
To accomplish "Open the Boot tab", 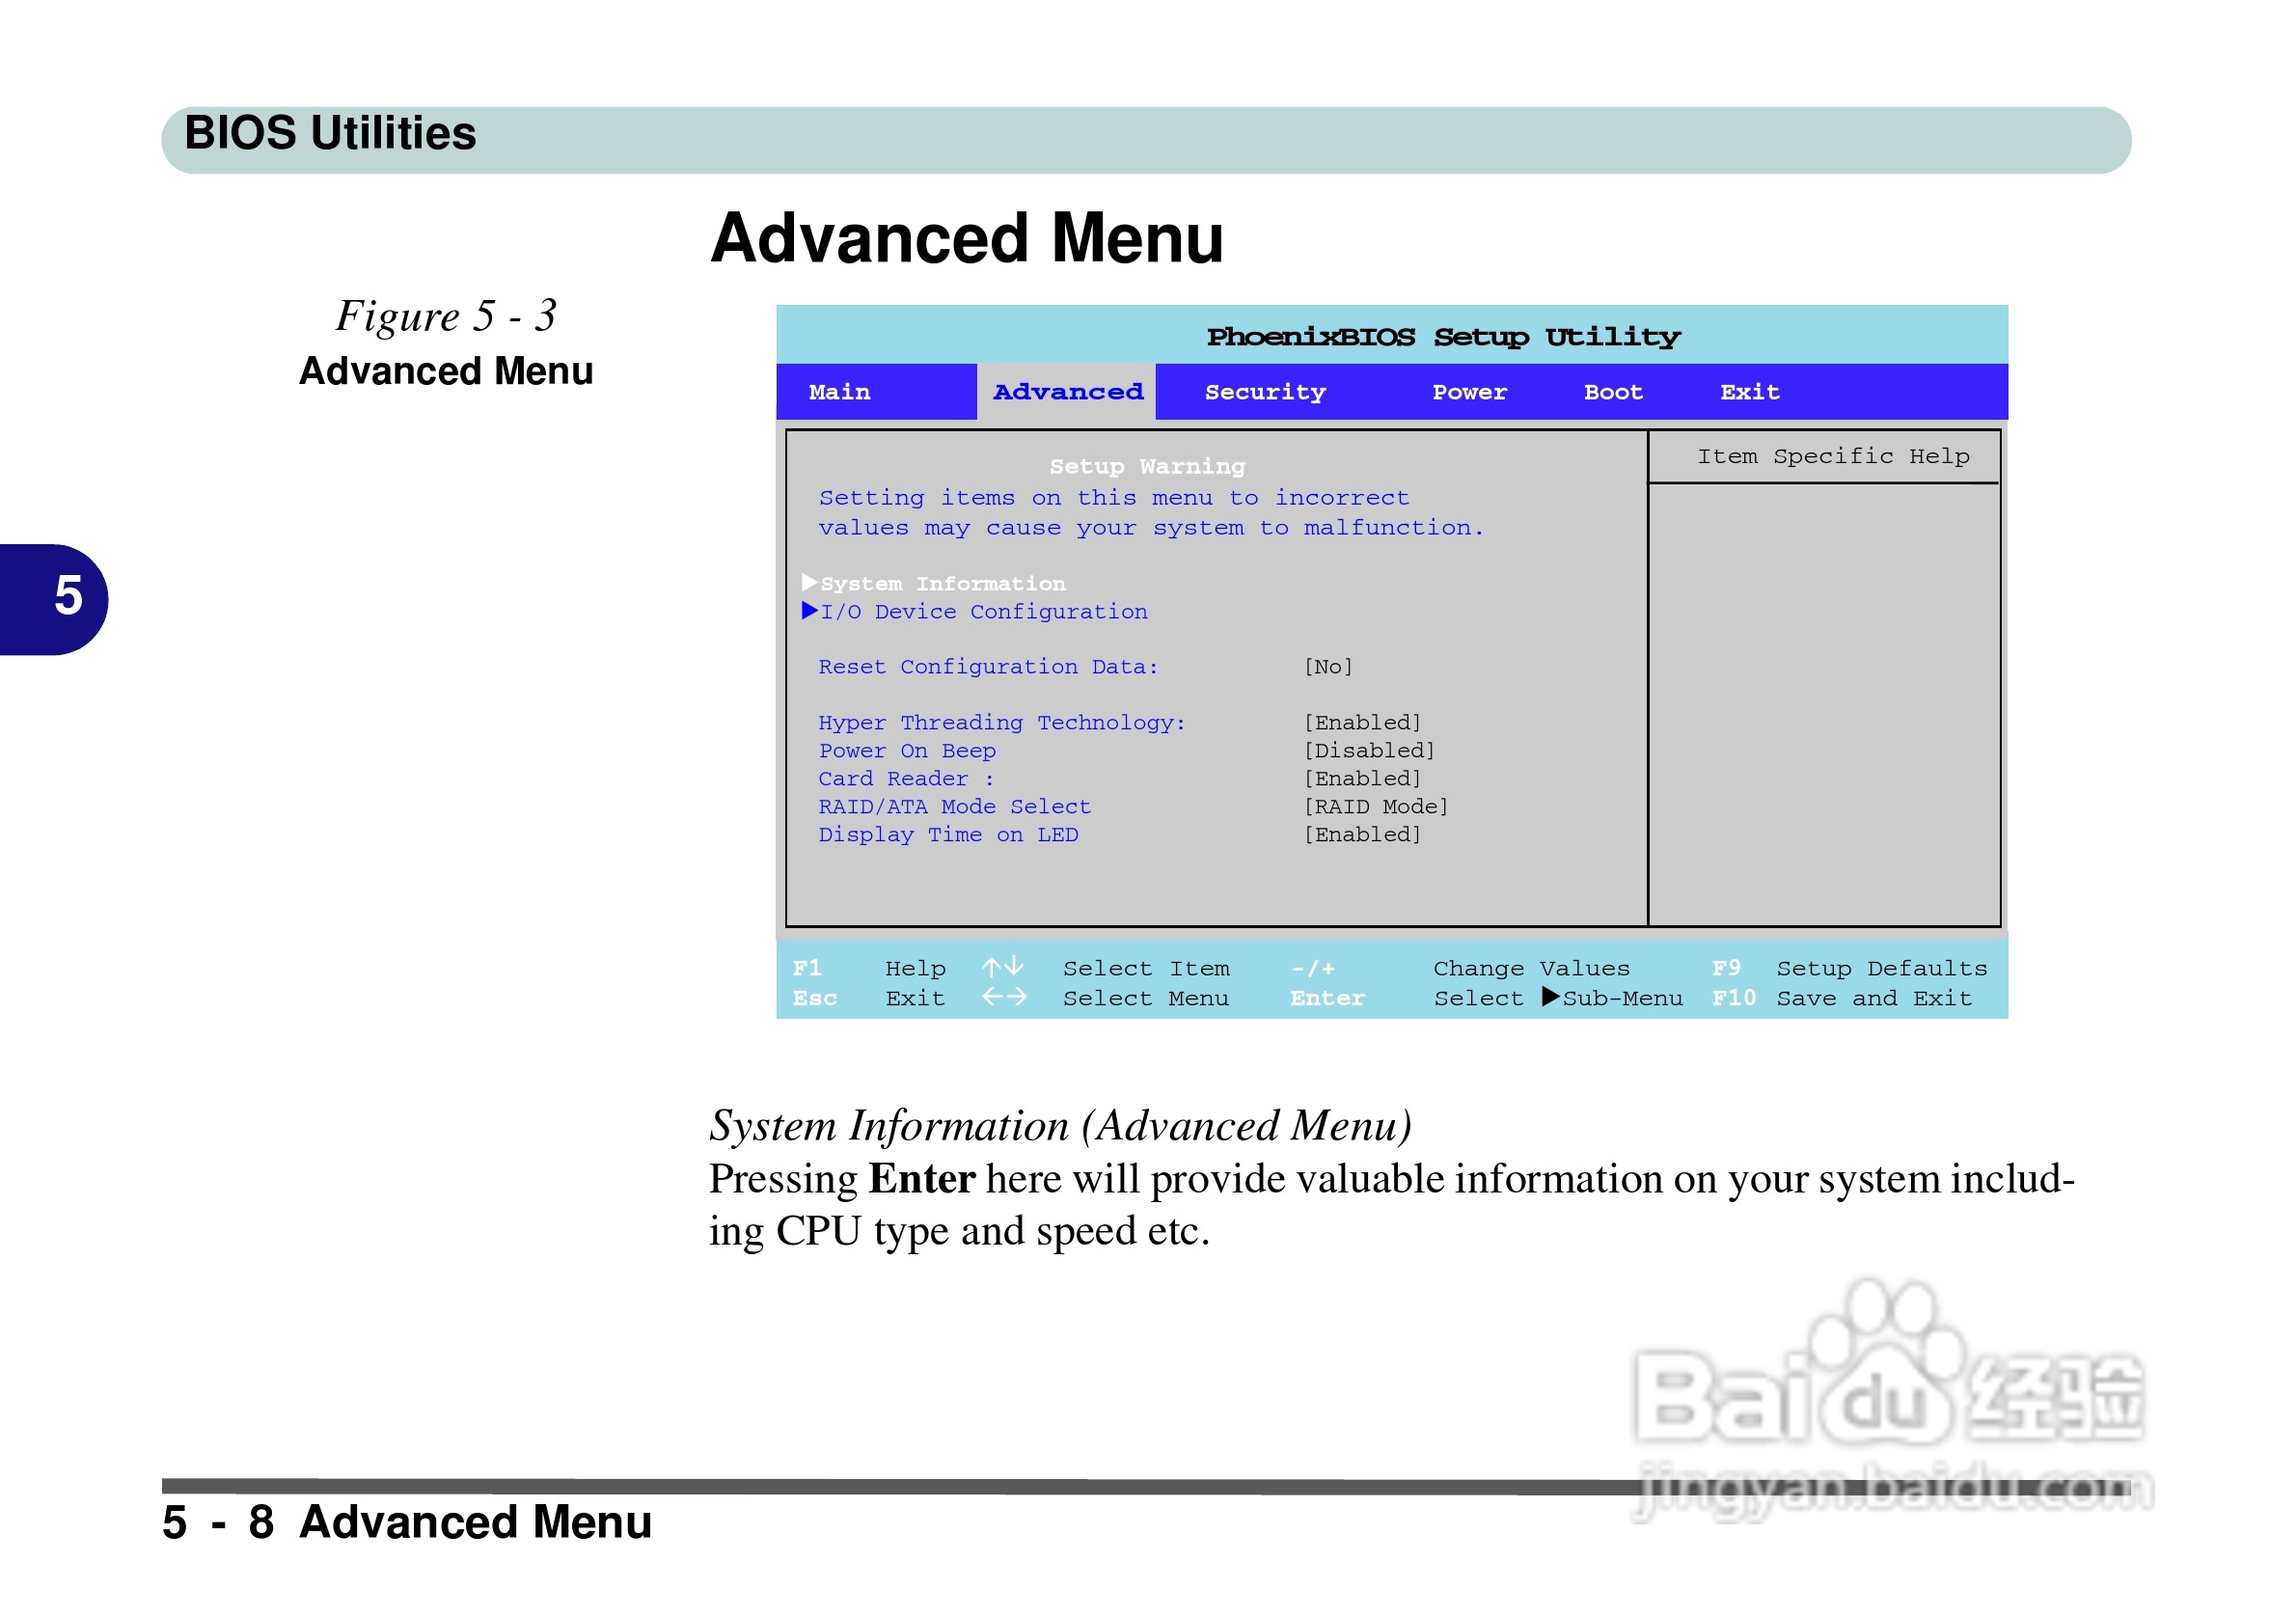I will pyautogui.click(x=1612, y=392).
